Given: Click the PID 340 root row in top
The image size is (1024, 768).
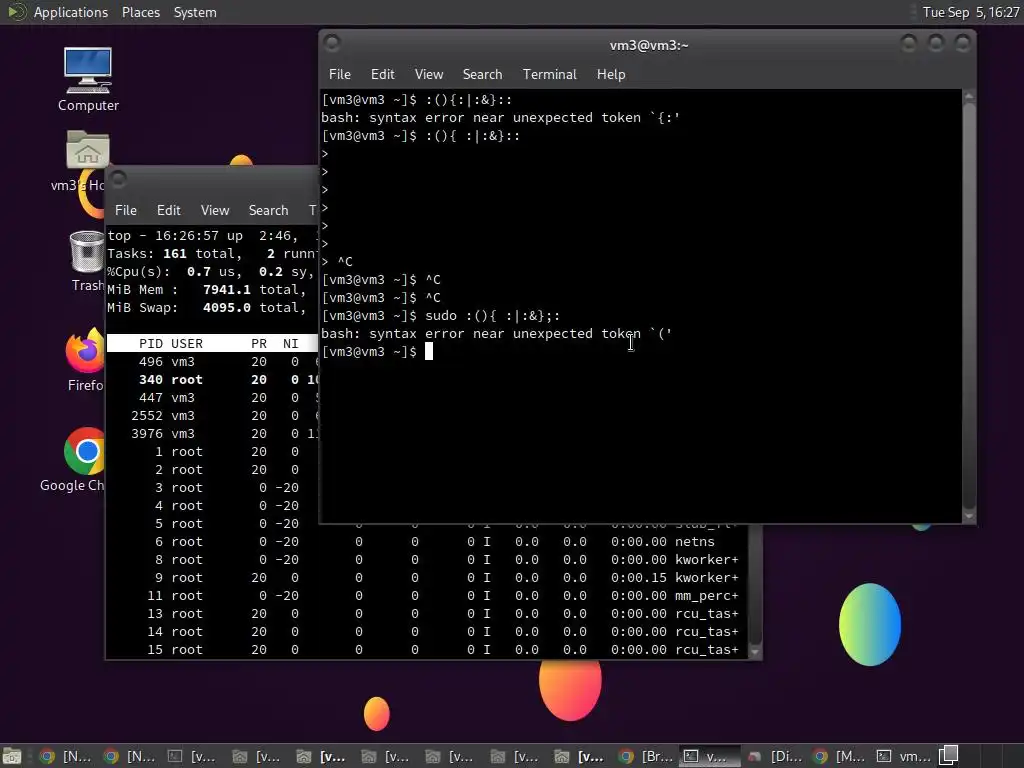Looking at the screenshot, I should click(x=212, y=379).
